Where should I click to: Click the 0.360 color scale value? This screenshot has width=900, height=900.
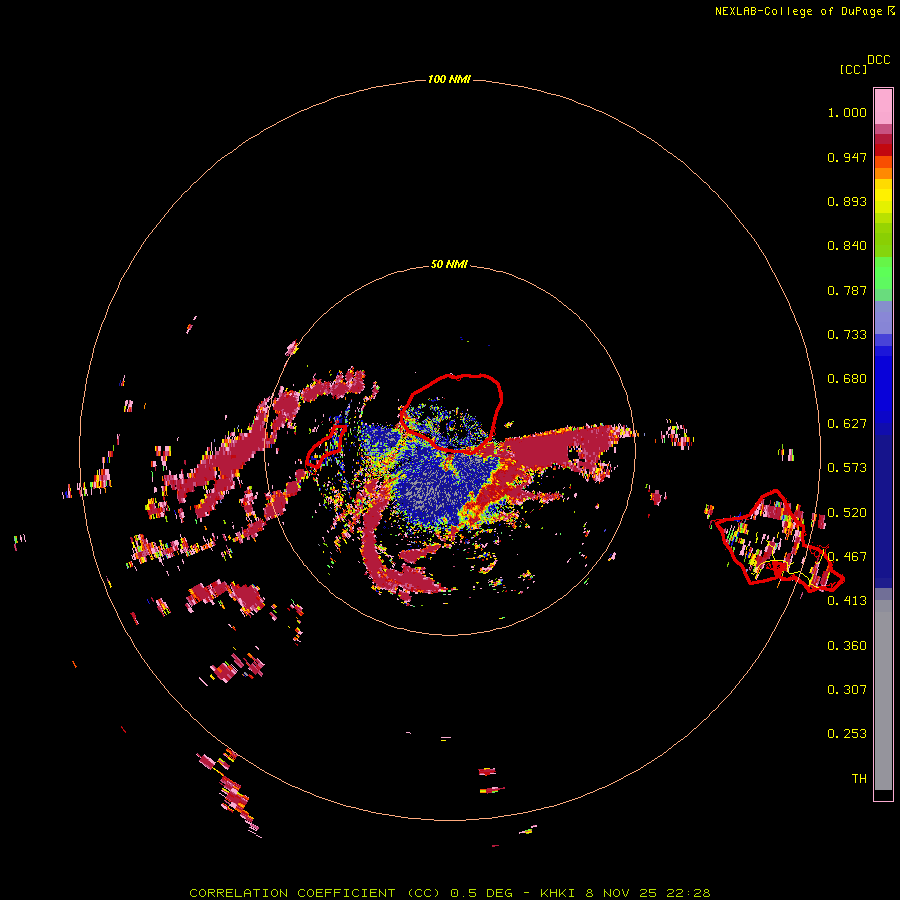coord(847,646)
